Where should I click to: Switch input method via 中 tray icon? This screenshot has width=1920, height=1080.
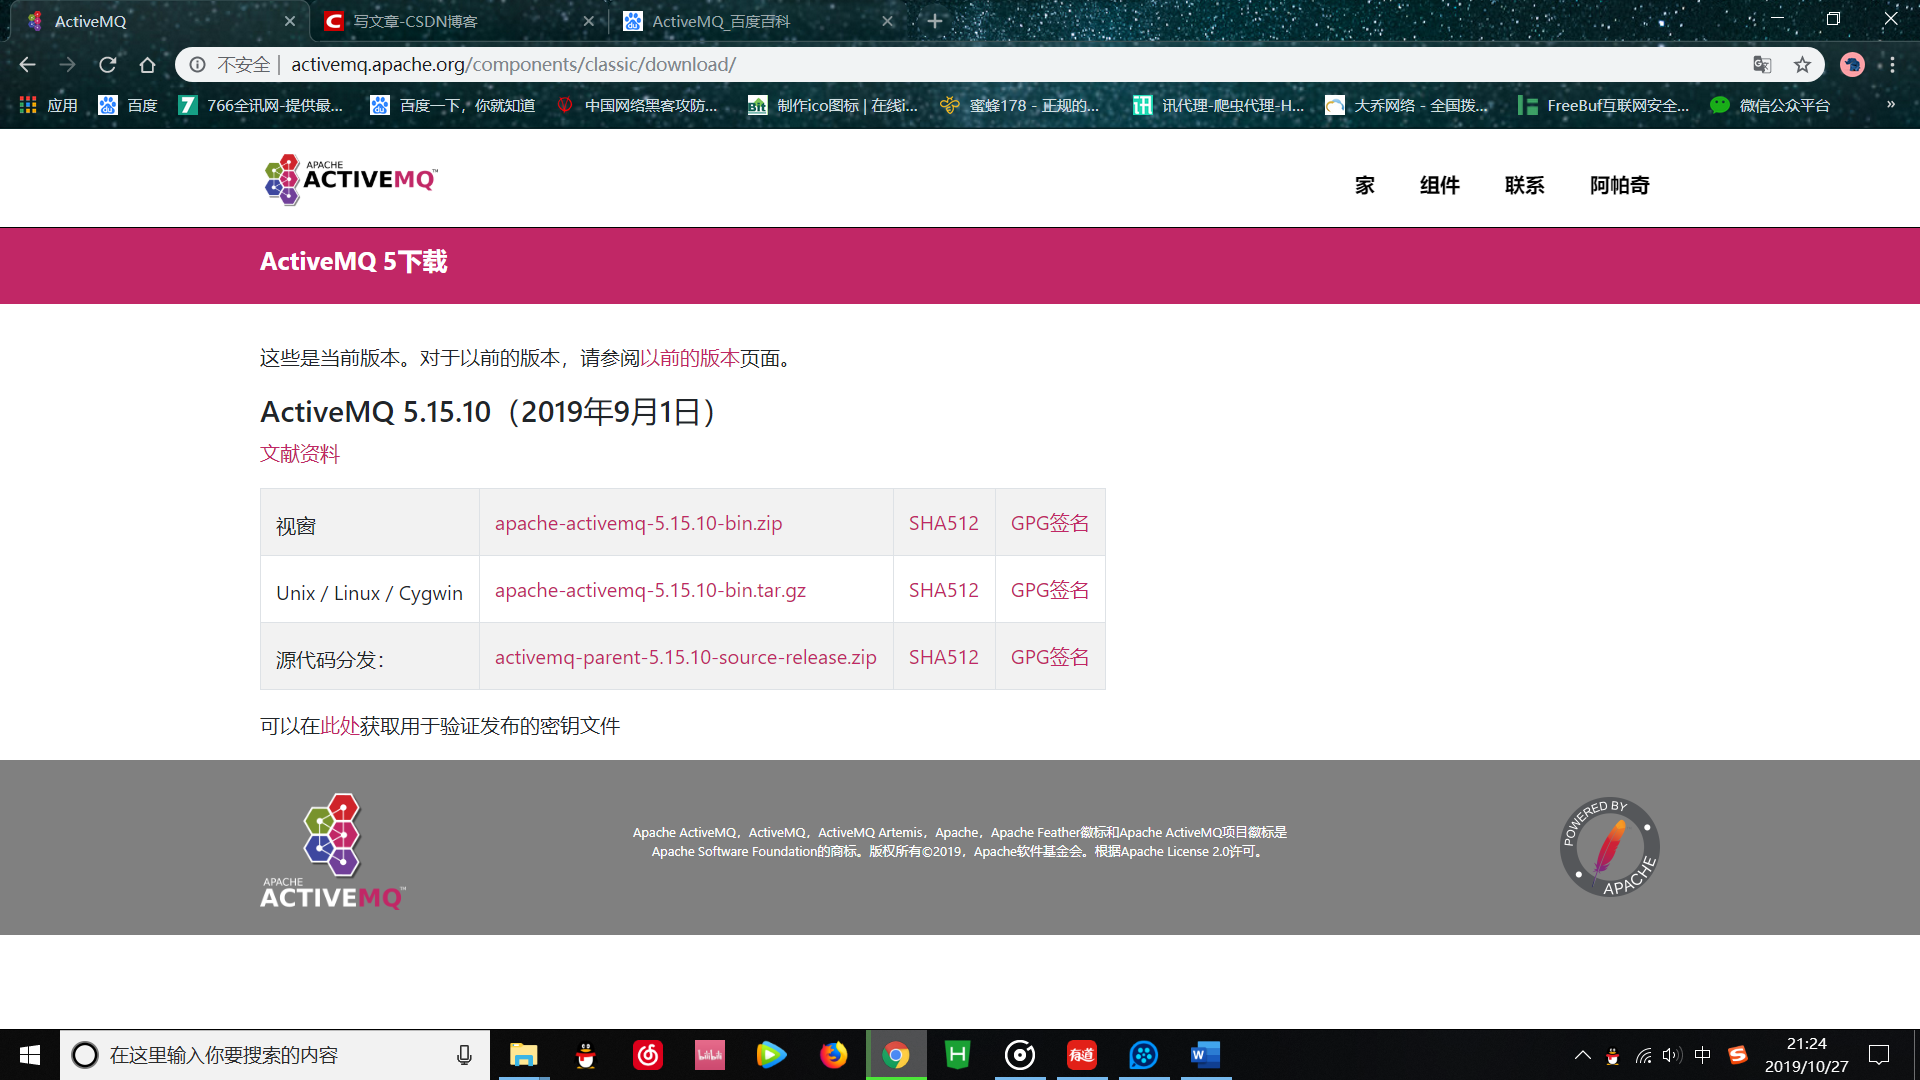1703,1055
